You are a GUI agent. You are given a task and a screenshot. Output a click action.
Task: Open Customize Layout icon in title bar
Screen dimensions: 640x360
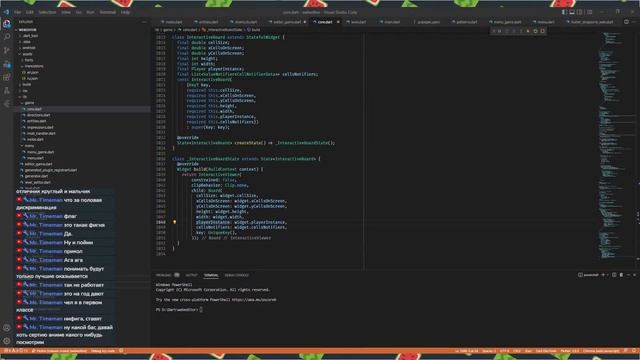(x=589, y=12)
